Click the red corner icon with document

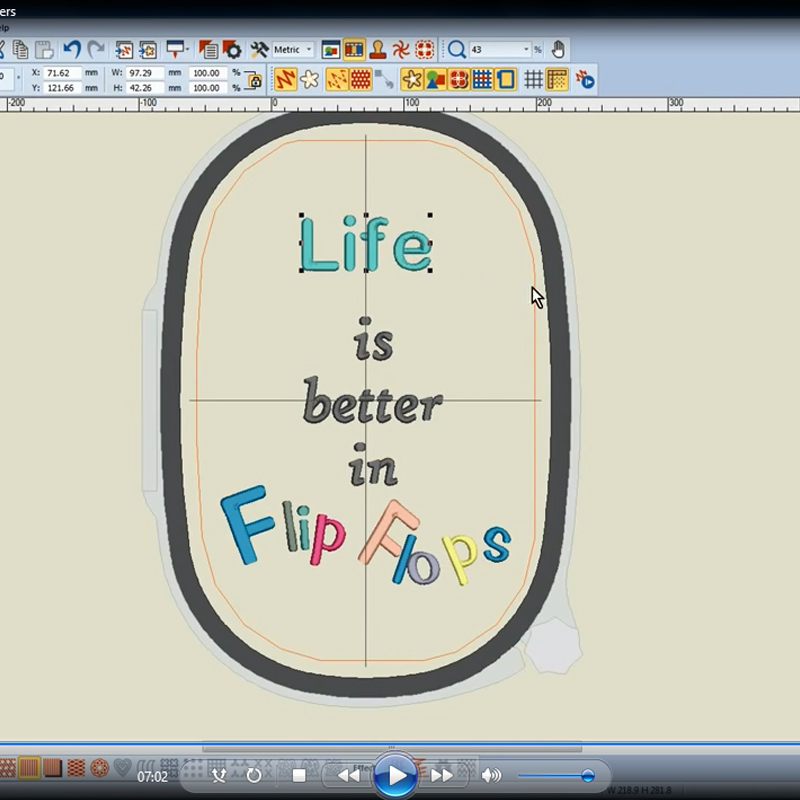coord(208,49)
